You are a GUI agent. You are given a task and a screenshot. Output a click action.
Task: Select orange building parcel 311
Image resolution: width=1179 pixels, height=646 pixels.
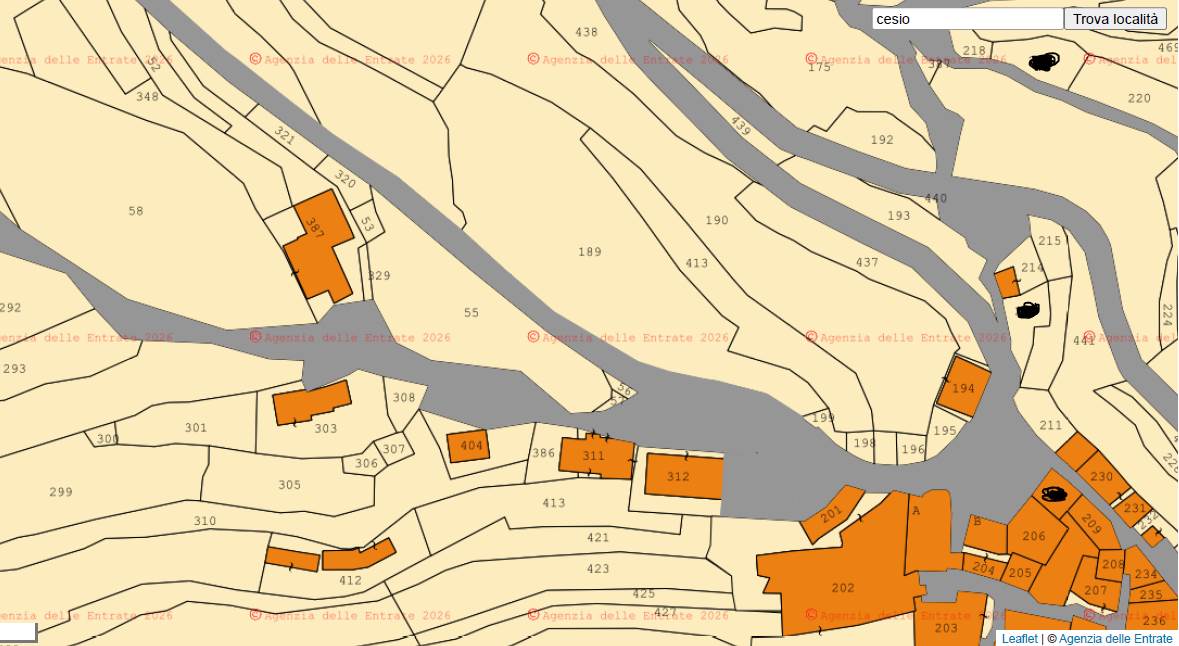pyautogui.click(x=595, y=457)
